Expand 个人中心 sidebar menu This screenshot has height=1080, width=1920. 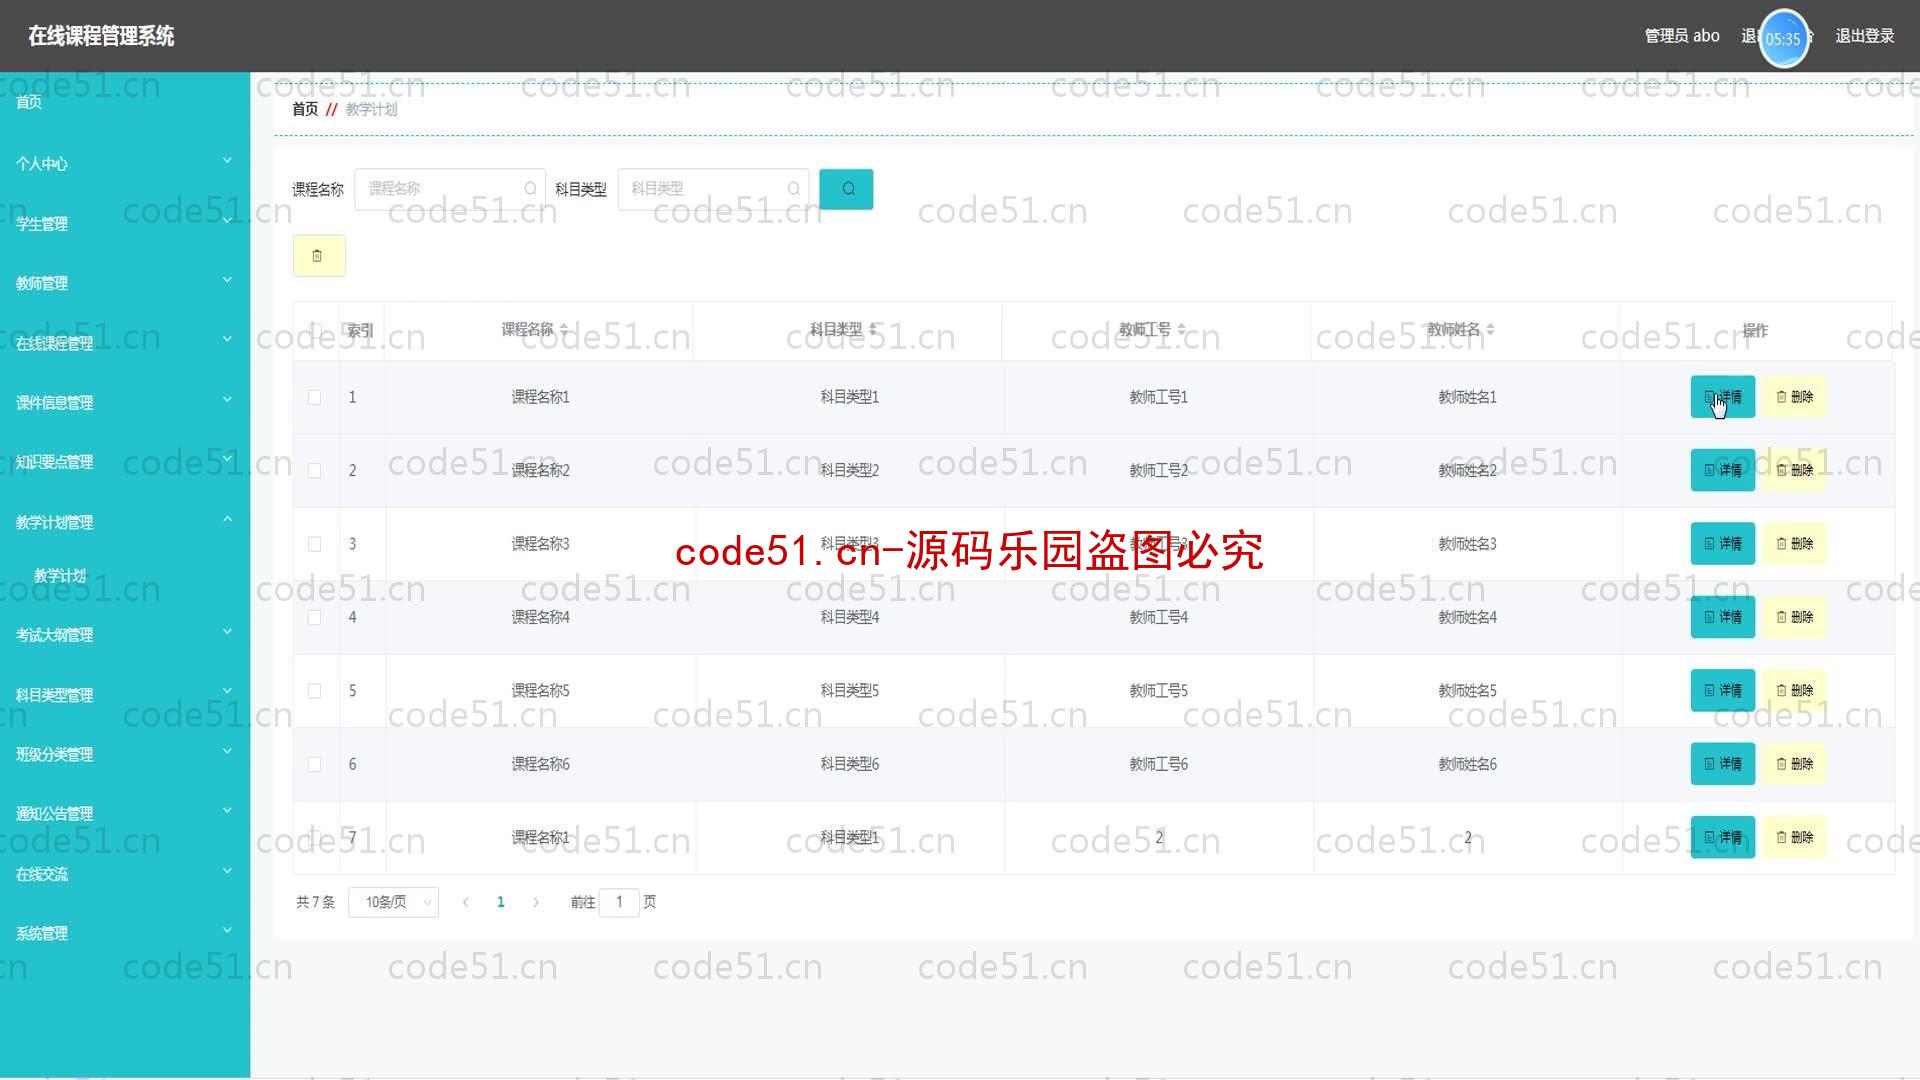[125, 163]
